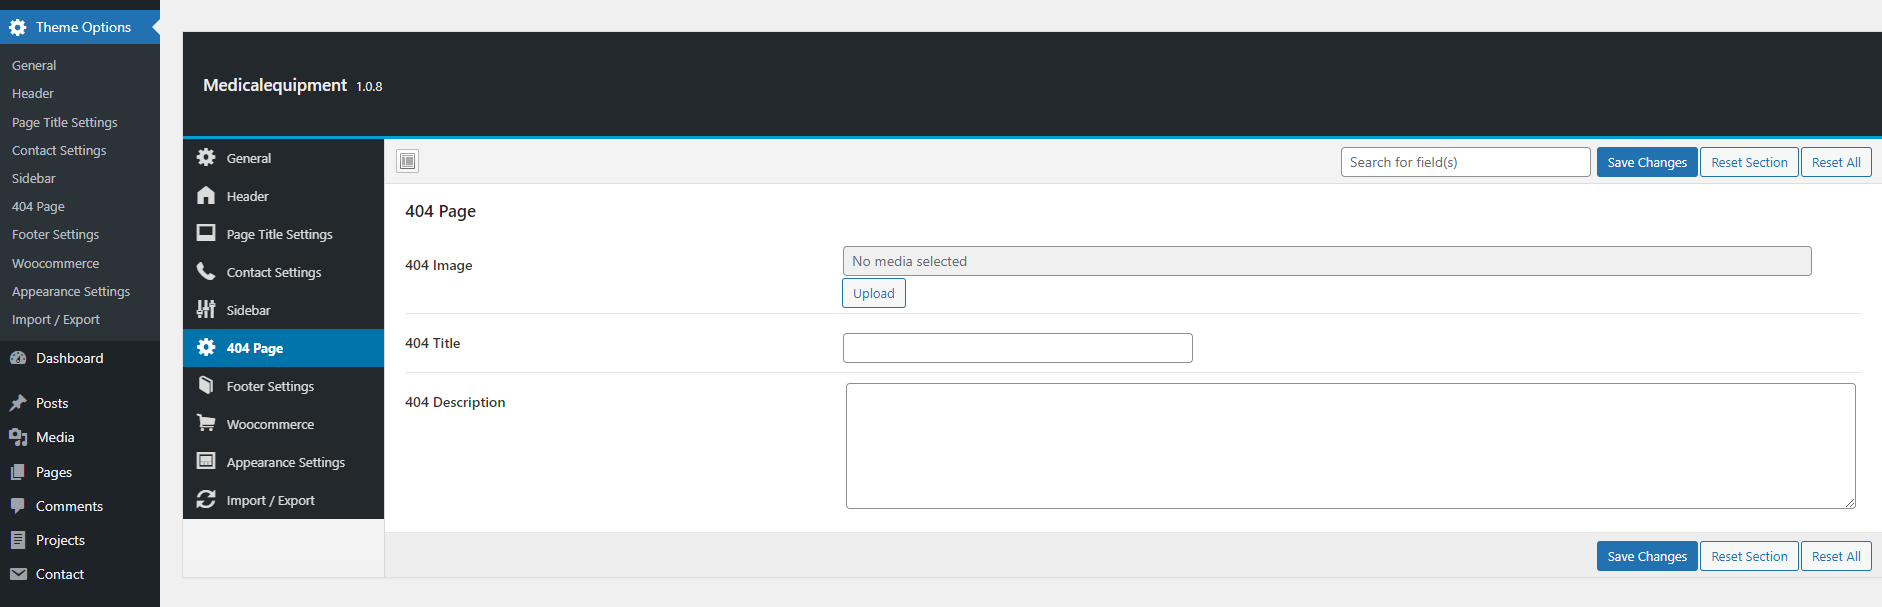
Task: Click the gear icon beside General
Action: (206, 158)
